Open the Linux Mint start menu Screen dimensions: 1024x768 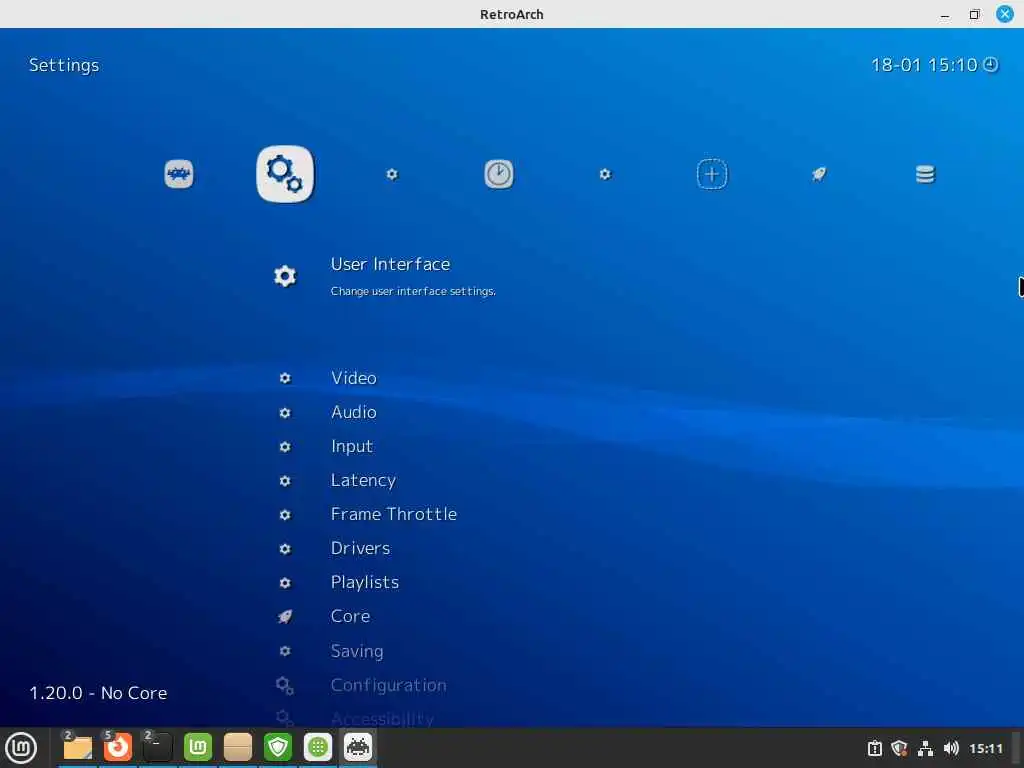point(21,748)
